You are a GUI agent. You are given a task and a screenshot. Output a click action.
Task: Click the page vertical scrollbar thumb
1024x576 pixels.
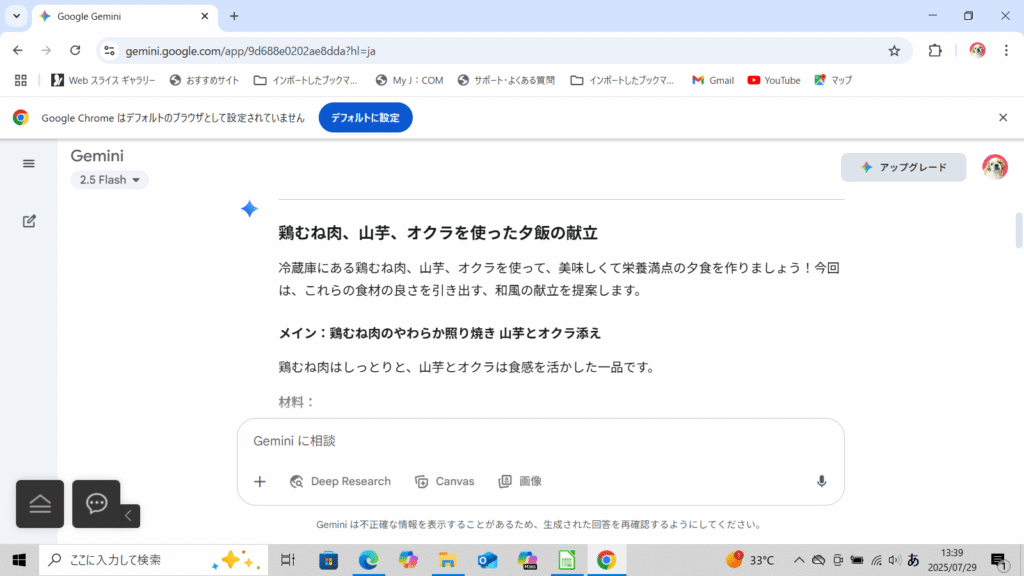tap(1018, 231)
